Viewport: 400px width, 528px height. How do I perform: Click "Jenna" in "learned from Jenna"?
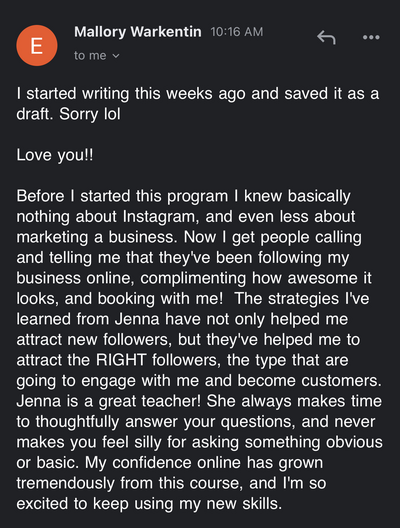click(x=137, y=319)
